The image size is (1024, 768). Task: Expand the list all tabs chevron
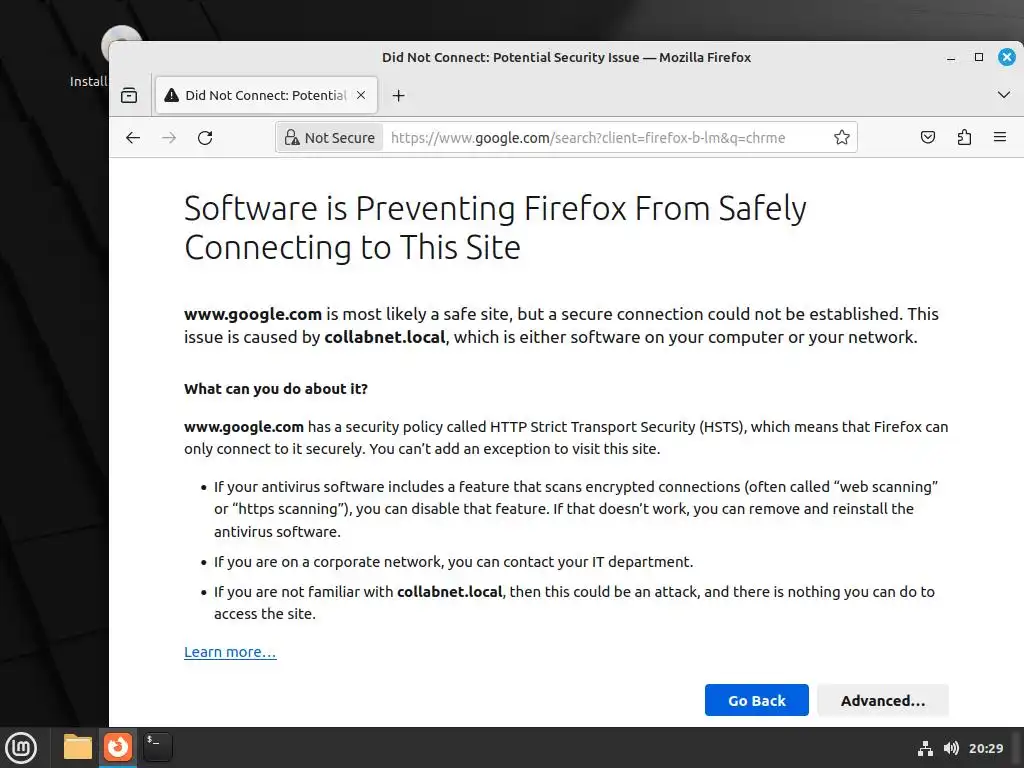pos(1004,95)
